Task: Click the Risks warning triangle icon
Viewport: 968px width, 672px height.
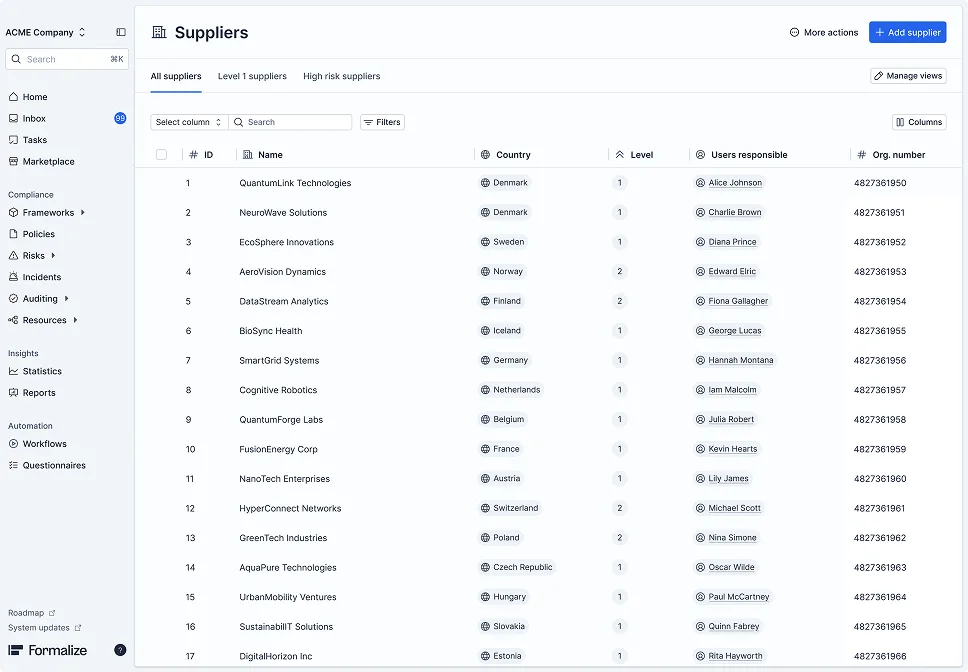Action: click(14, 255)
